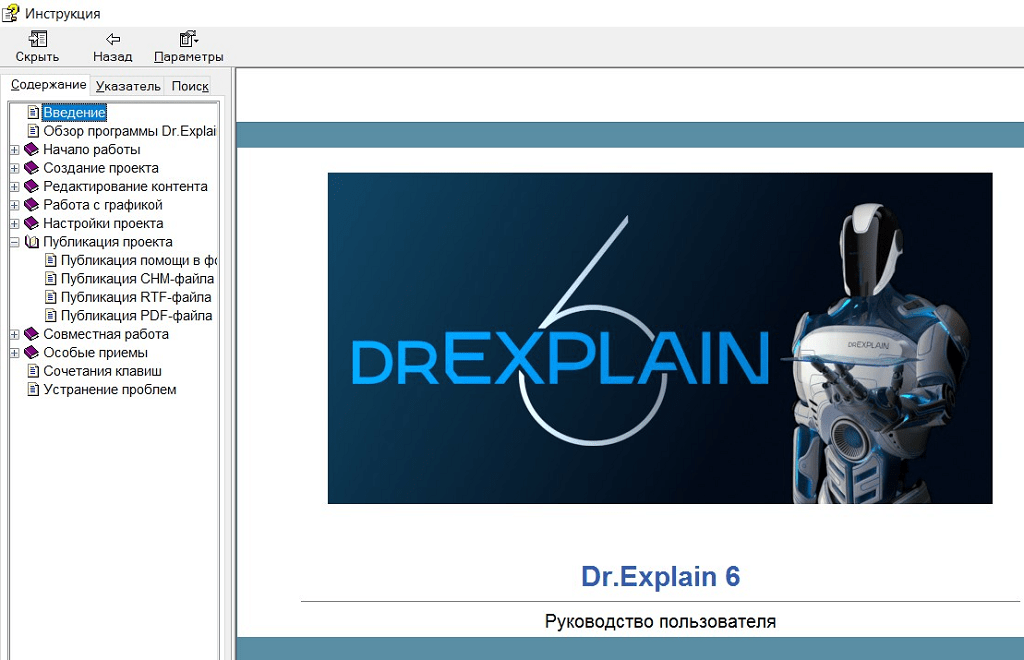1024x660 pixels.
Task: Select the Совместная работа section
Action: click(x=106, y=334)
